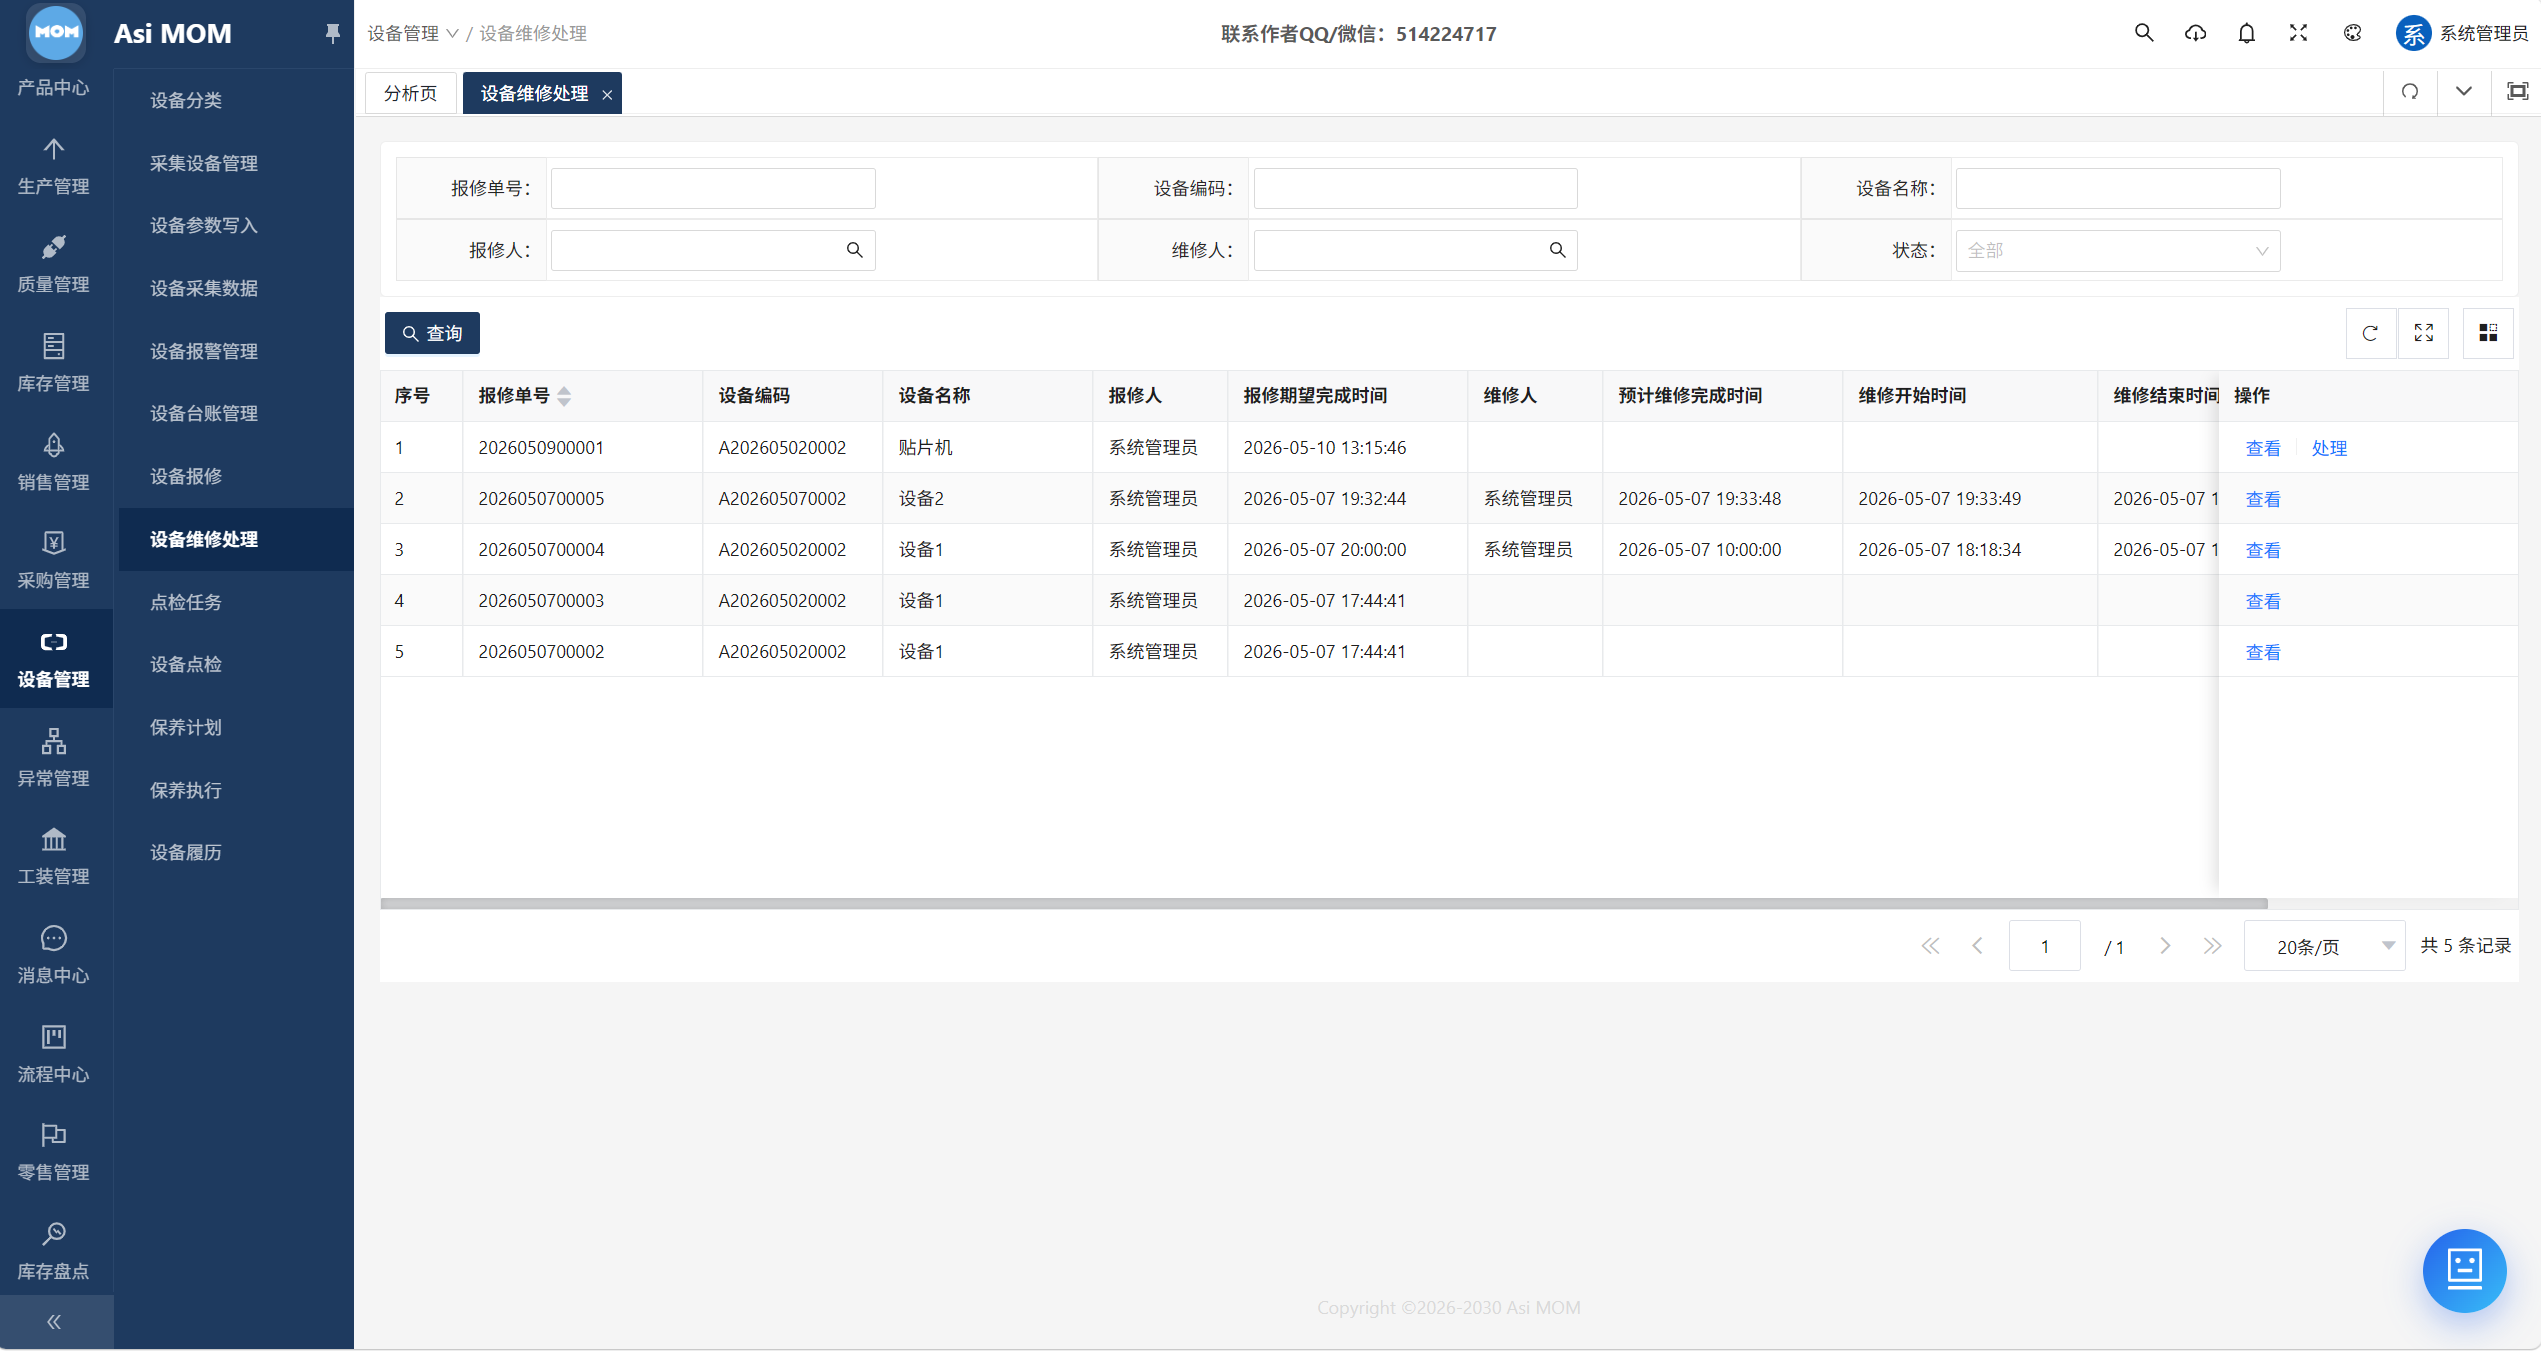Expand the 设备管理 breadcrumb dropdown

pyautogui.click(x=412, y=34)
